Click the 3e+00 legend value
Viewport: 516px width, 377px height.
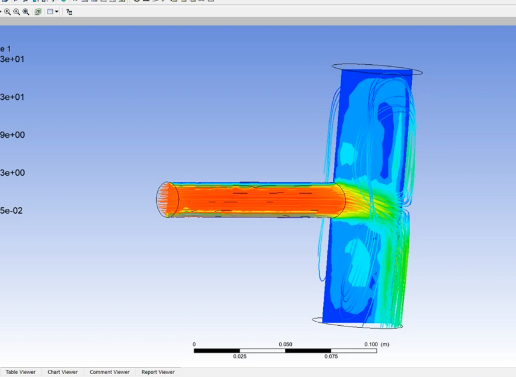click(12, 173)
